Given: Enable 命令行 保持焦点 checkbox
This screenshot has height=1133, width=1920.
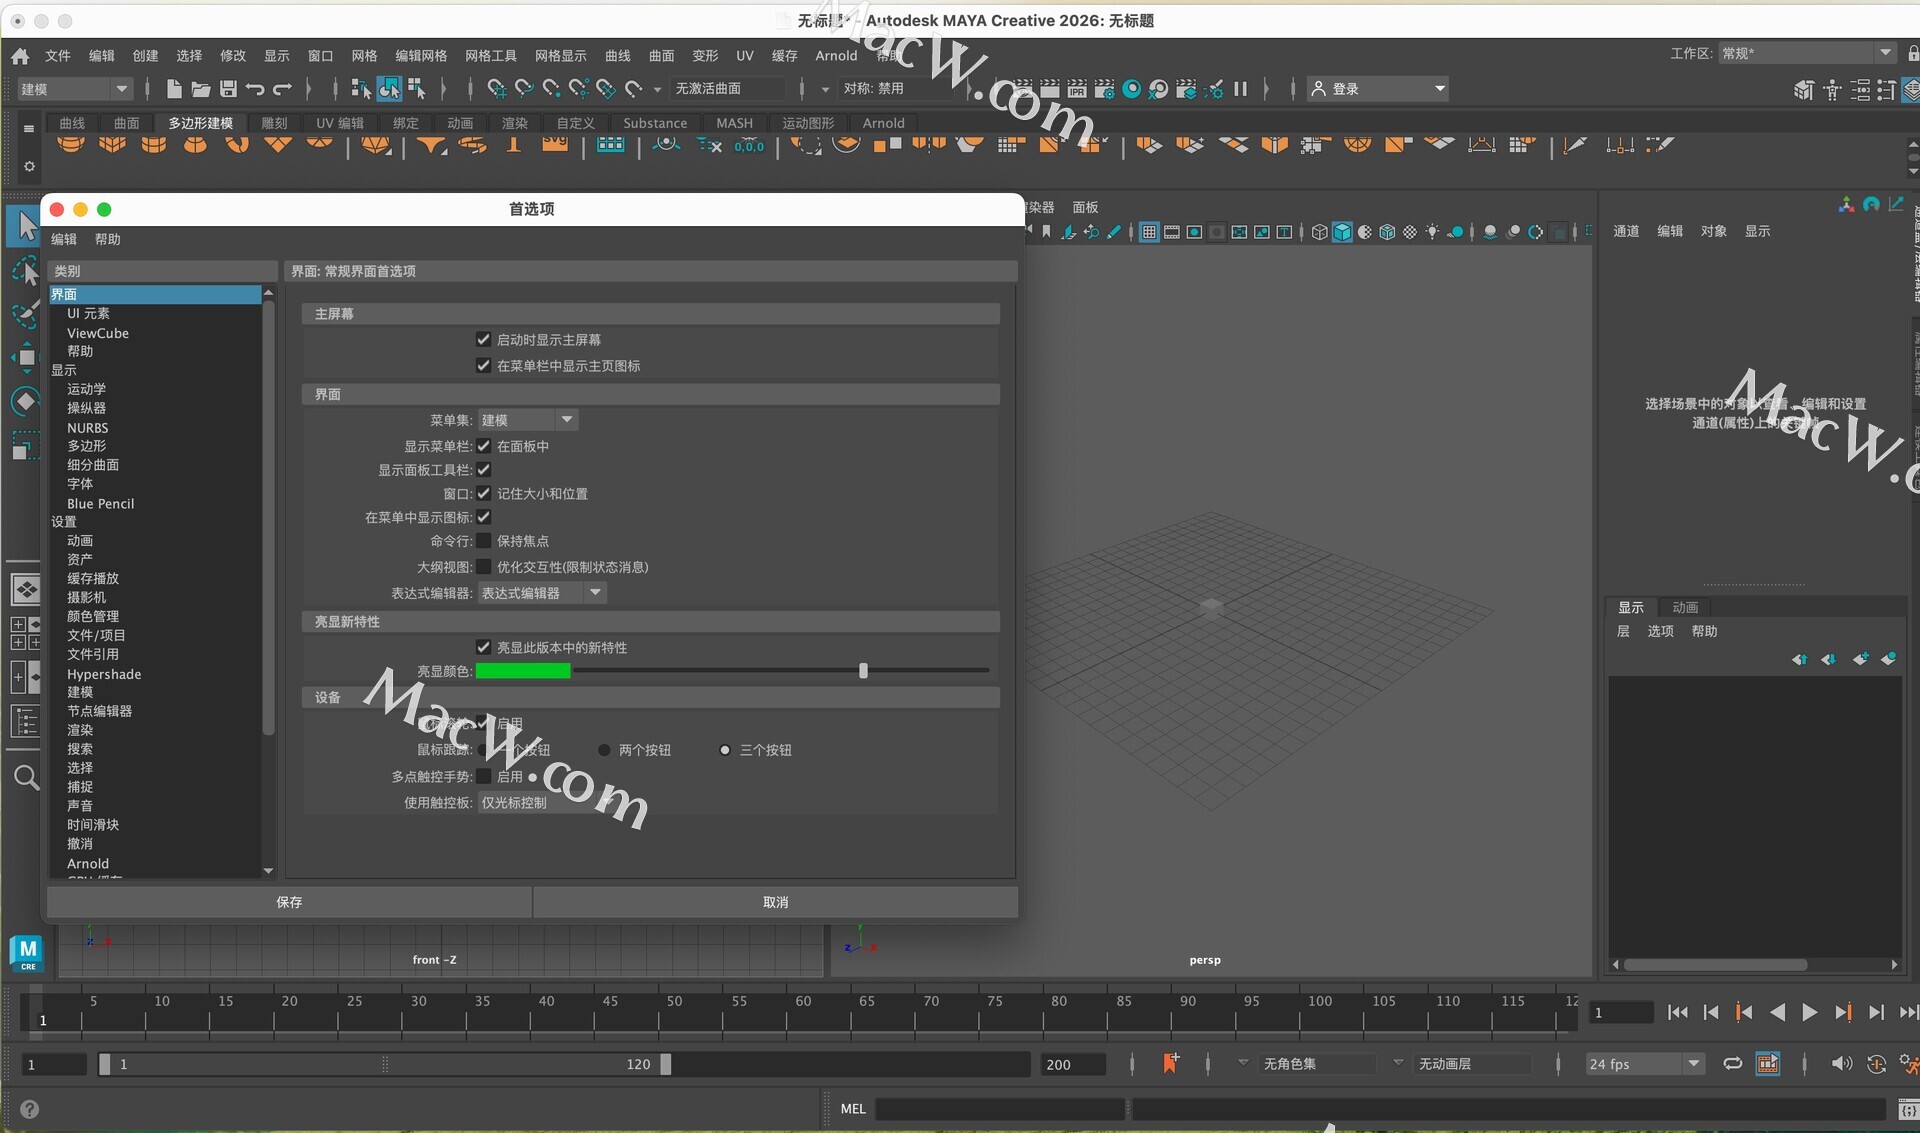Looking at the screenshot, I should (484, 541).
